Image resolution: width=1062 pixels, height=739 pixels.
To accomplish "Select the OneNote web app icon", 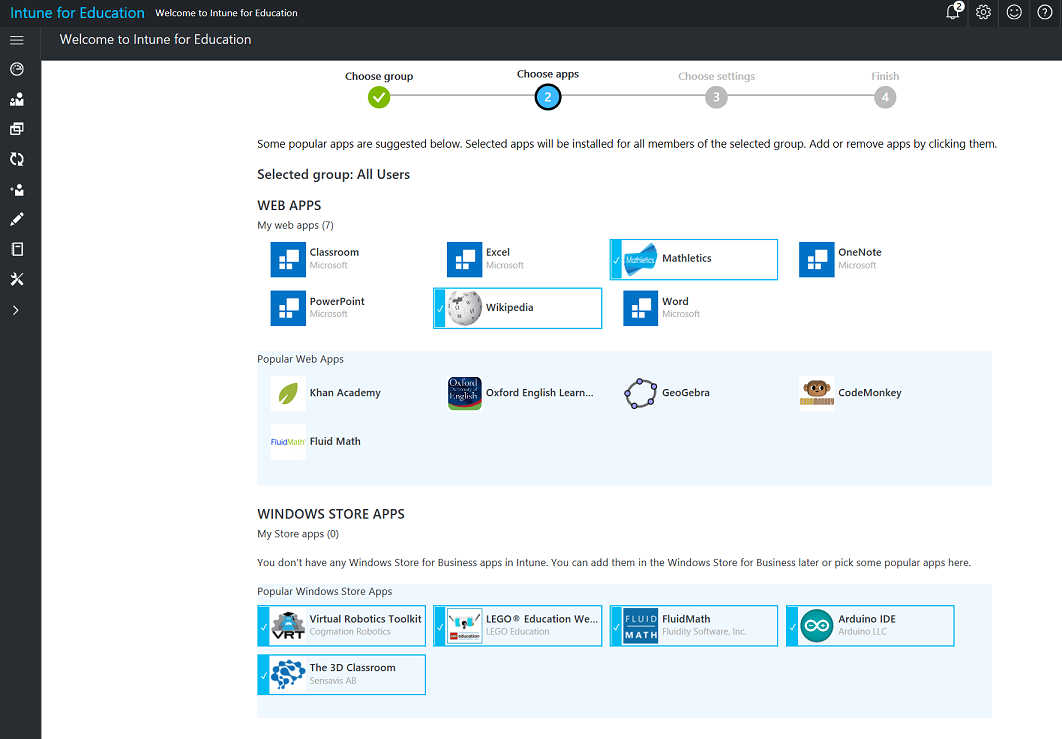I will (817, 259).
